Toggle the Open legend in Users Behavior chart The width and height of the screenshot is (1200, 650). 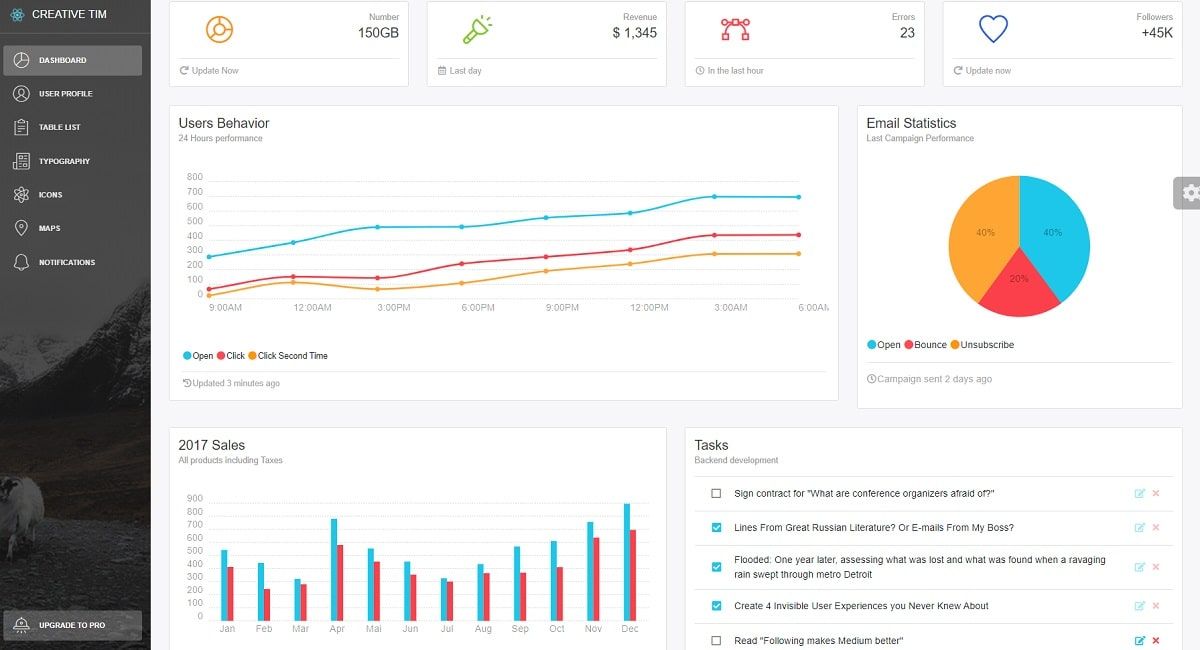coord(199,355)
